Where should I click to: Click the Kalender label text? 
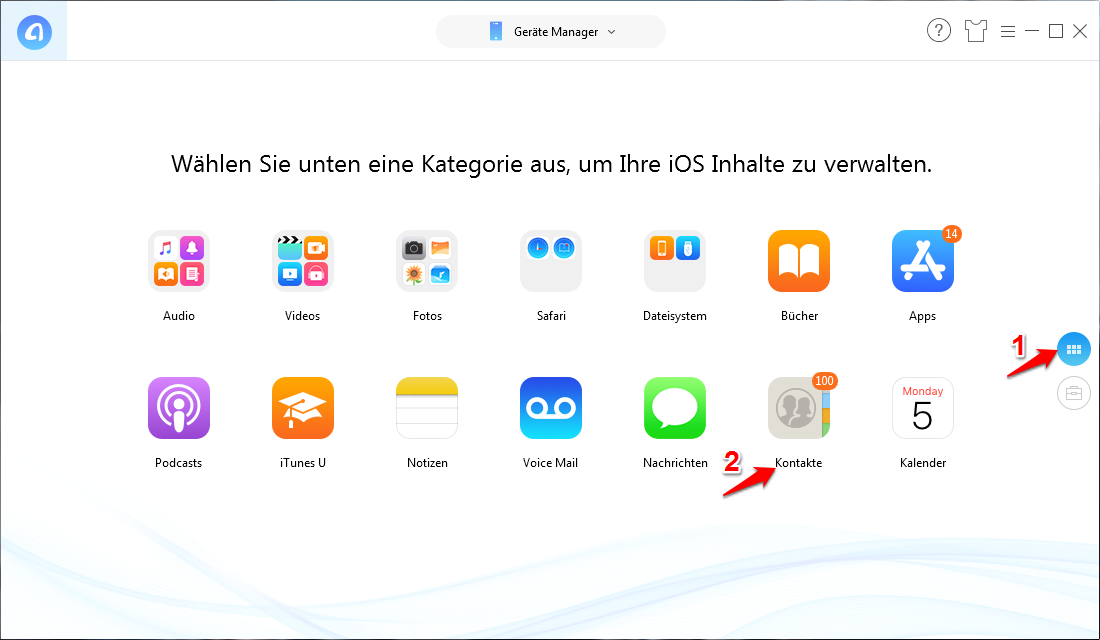[x=923, y=463]
